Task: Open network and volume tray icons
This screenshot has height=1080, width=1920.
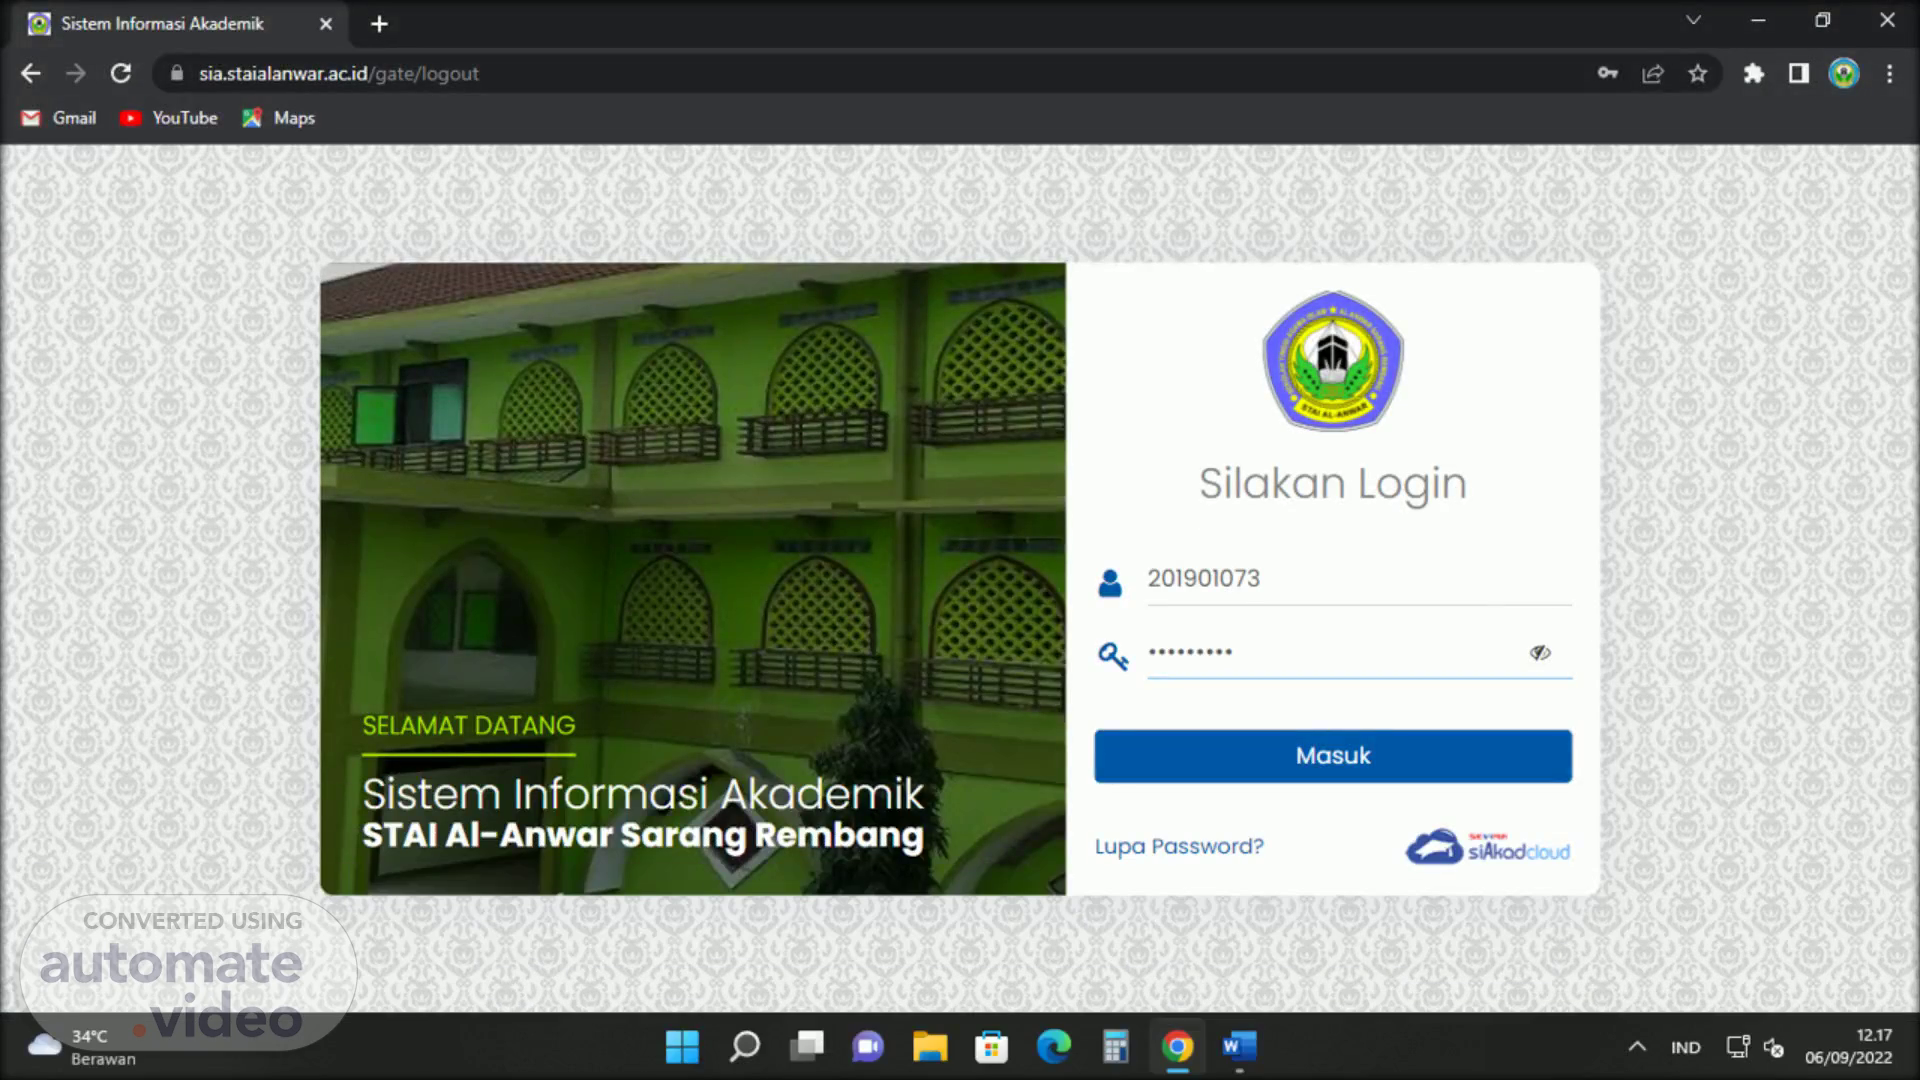Action: (x=1756, y=1047)
